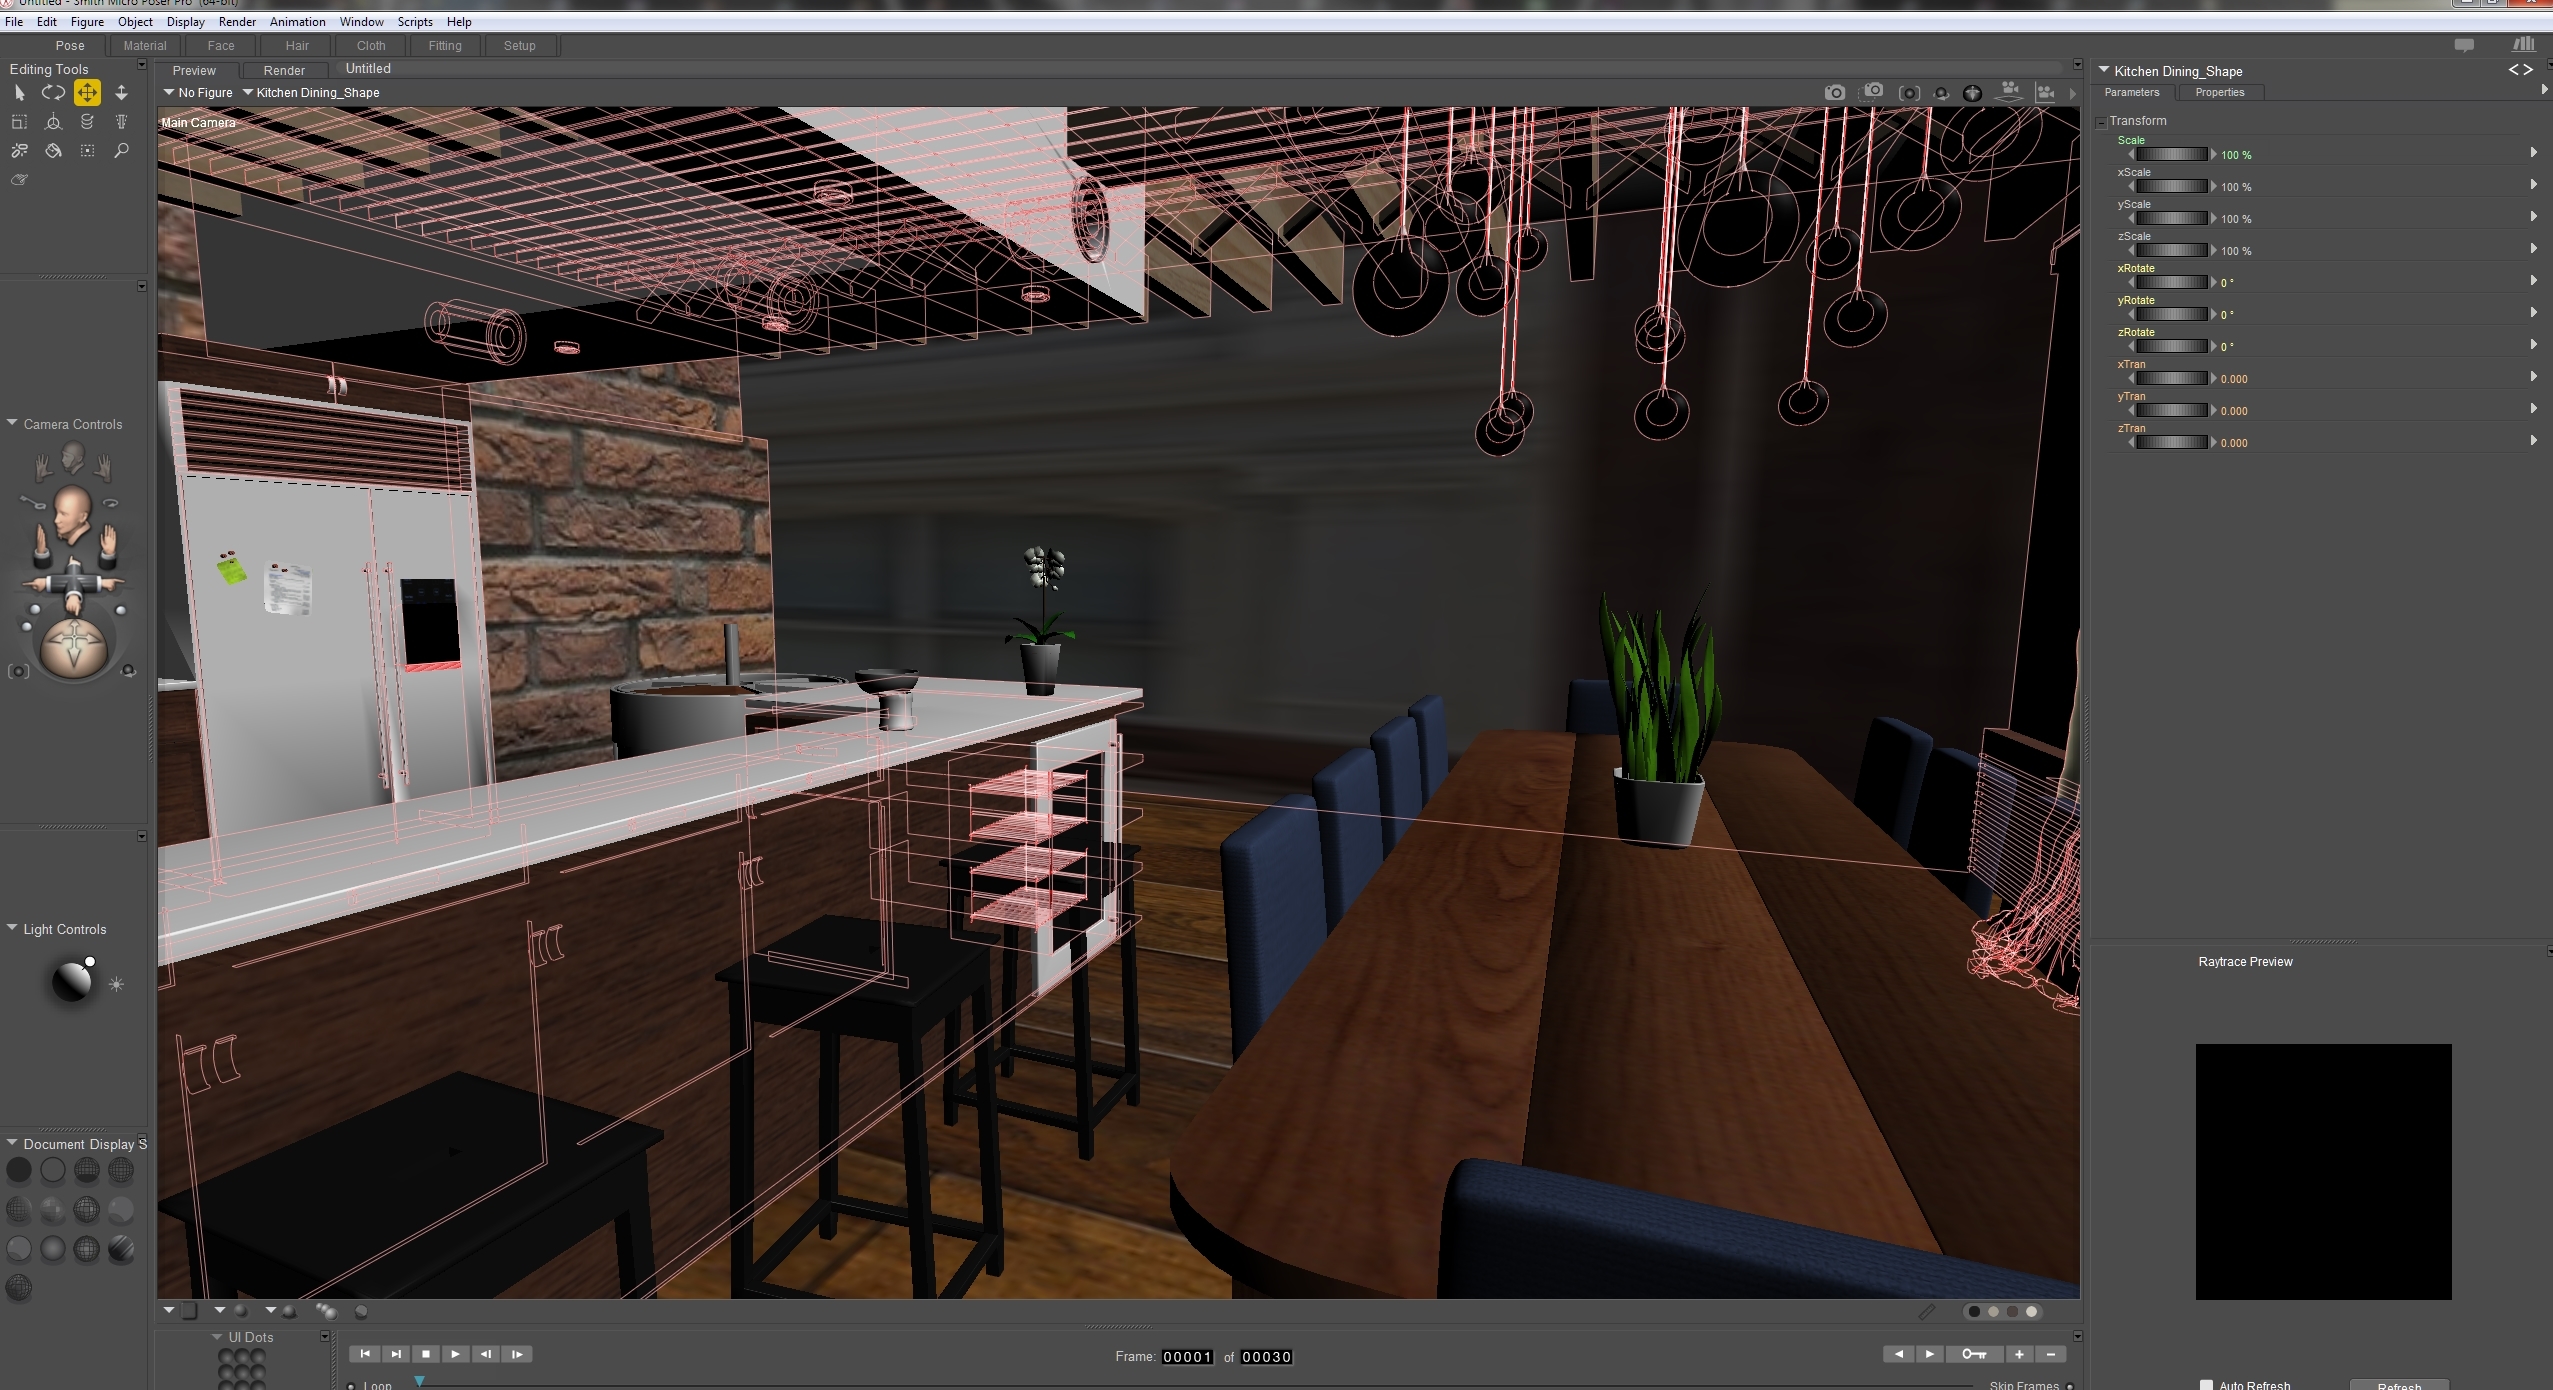Screen dimensions: 2553x1390
Task: Select the Translate In/Out tool
Action: point(121,93)
